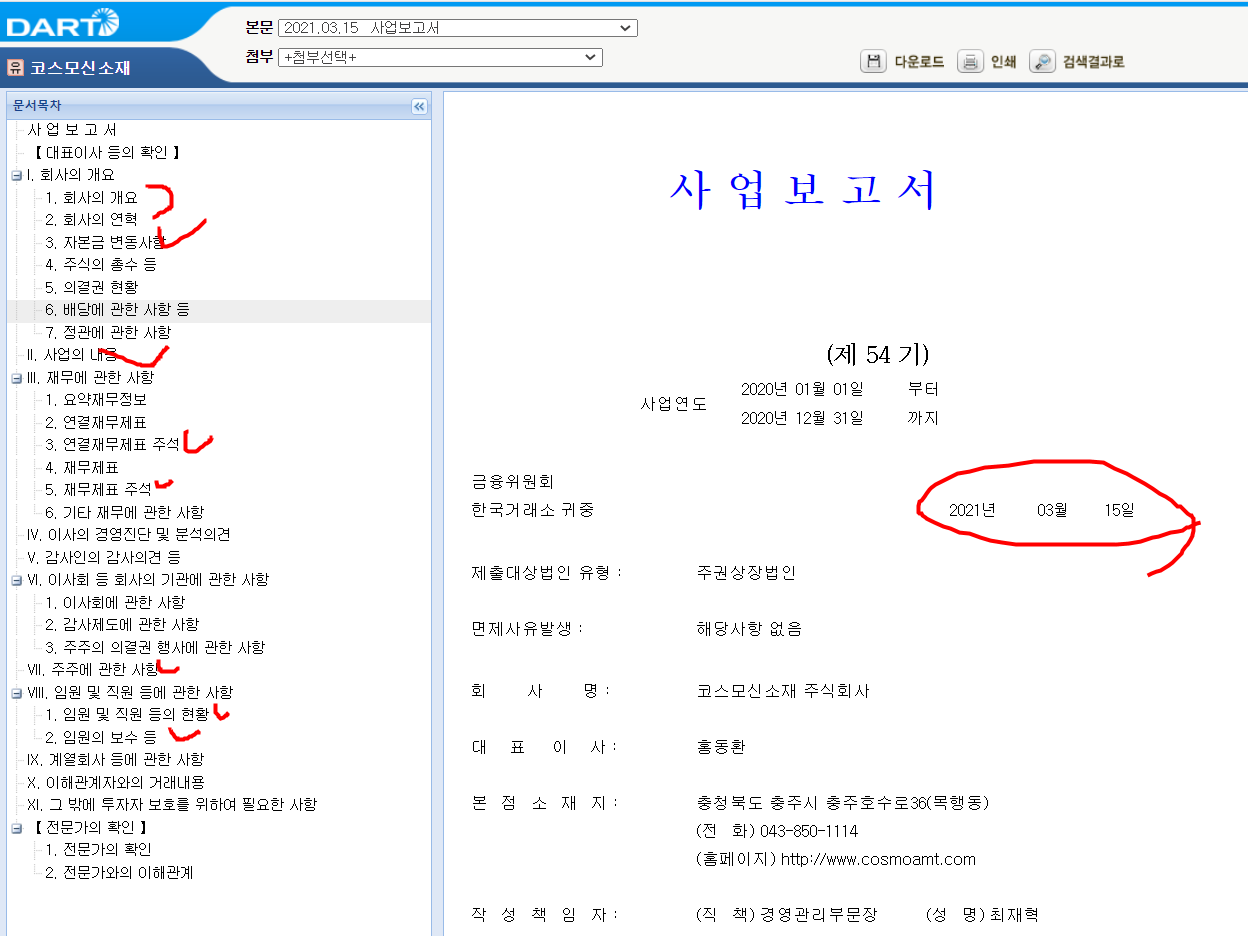The height and width of the screenshot is (936, 1248).
Task: Click the magnifier search results icon
Action: pos(1042,62)
